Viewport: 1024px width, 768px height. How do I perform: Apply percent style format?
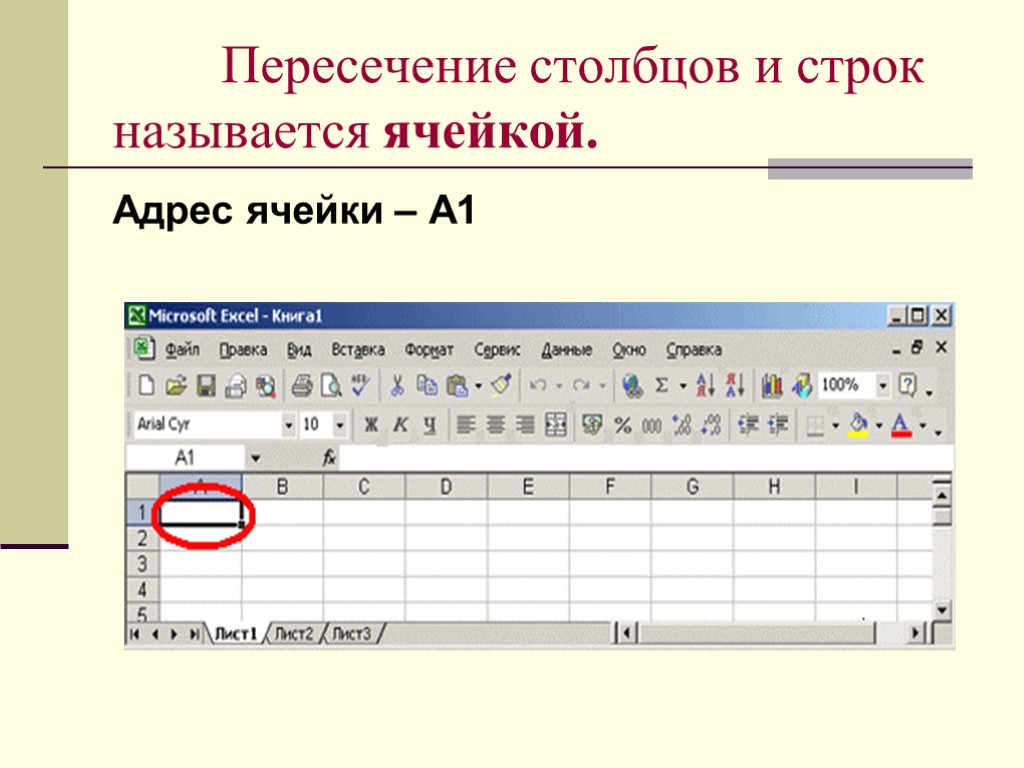[x=623, y=425]
